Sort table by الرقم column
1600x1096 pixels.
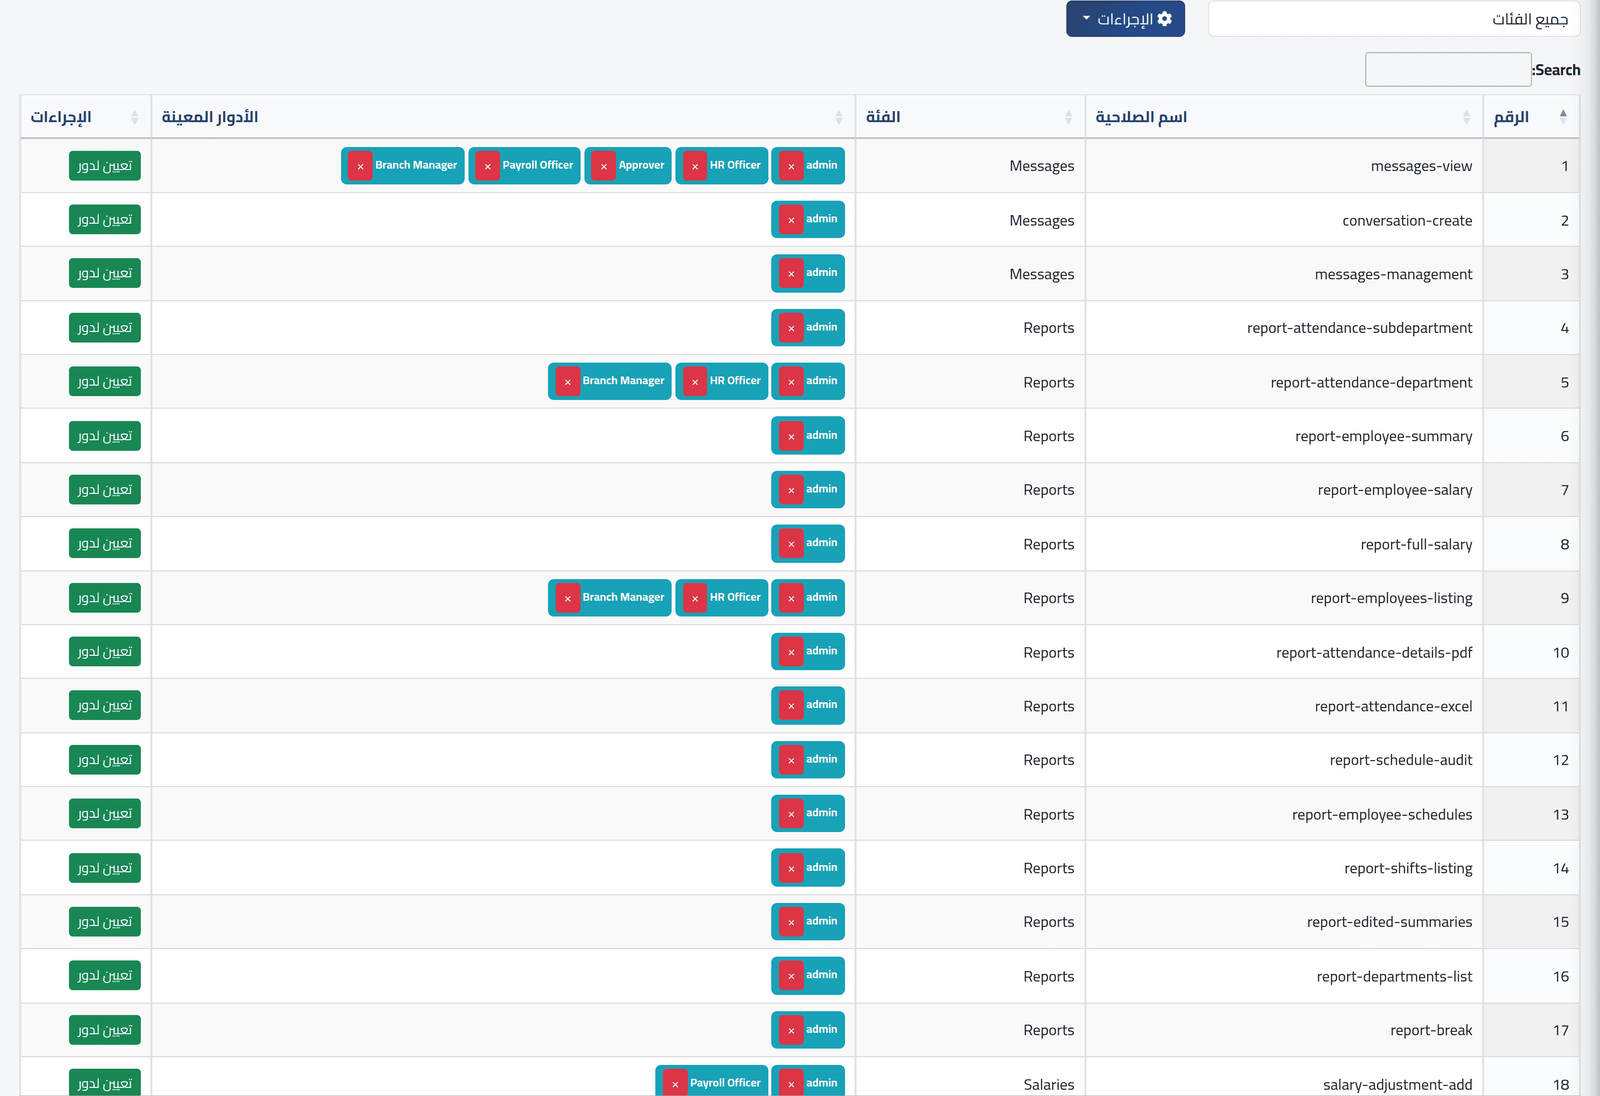tap(1531, 117)
